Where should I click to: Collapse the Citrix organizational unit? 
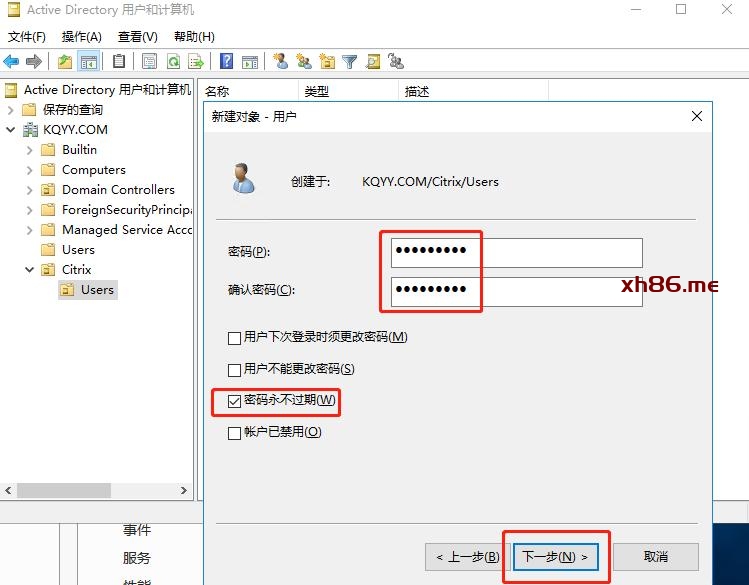coord(30,270)
